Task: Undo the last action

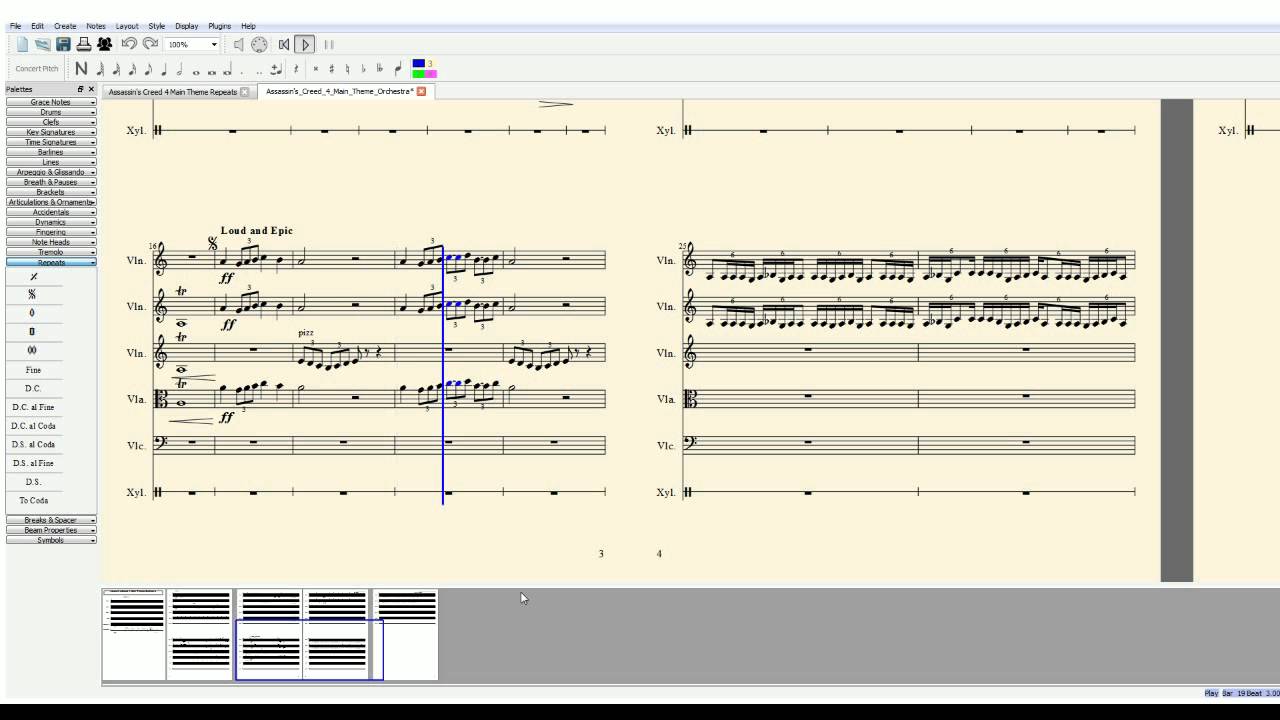Action: (x=129, y=44)
